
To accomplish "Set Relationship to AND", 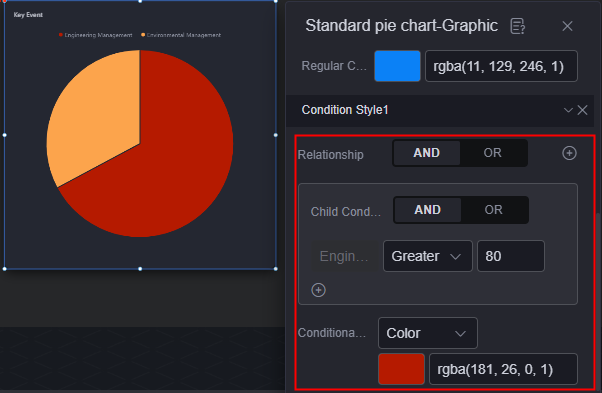I will pos(427,153).
